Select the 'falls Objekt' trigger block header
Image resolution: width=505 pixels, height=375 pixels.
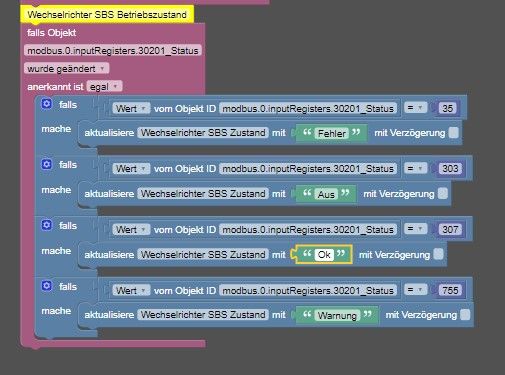52,33
